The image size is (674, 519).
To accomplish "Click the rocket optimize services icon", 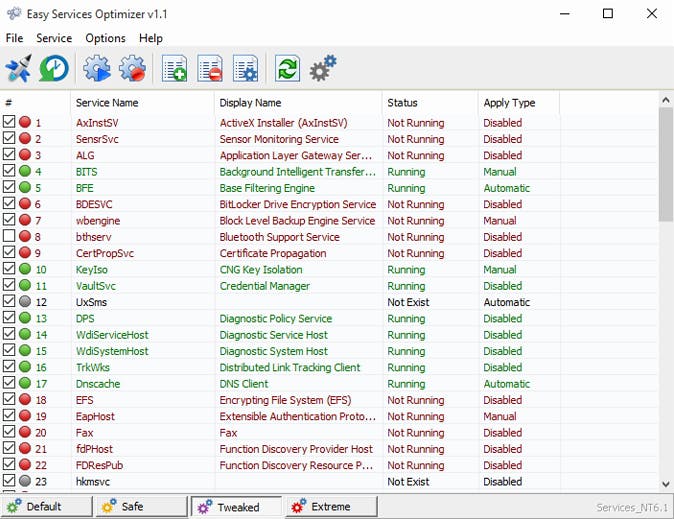I will (19, 68).
